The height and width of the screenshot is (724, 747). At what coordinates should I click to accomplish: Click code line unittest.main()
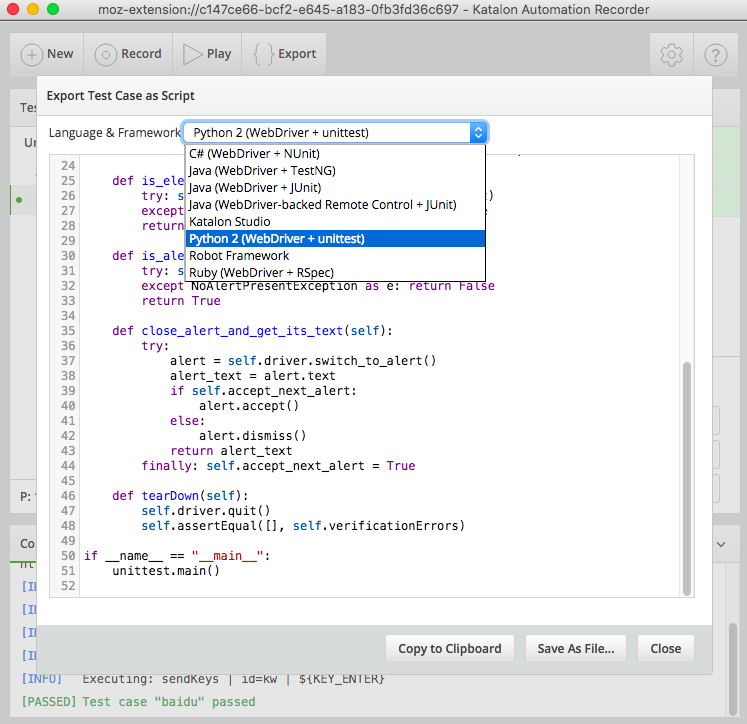[166, 571]
